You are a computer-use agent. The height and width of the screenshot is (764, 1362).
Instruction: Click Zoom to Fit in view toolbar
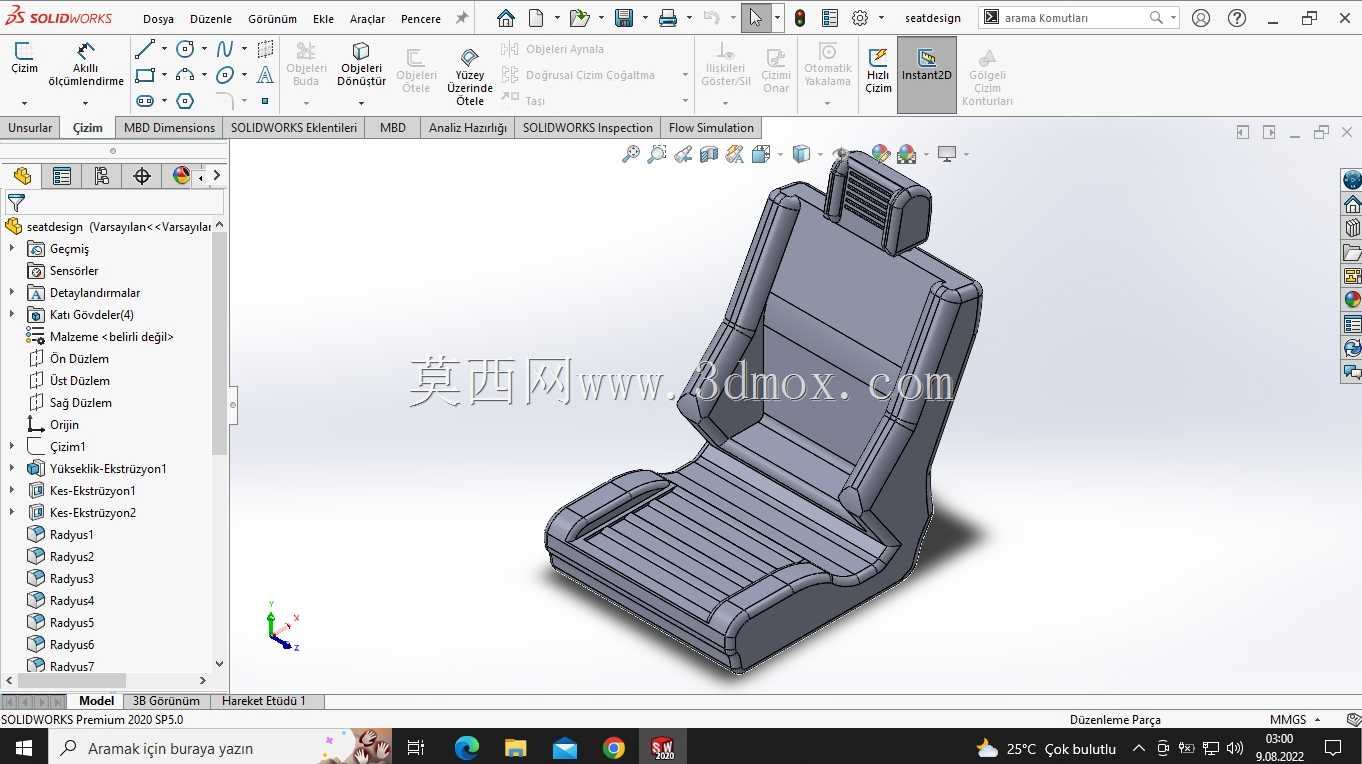coord(631,154)
